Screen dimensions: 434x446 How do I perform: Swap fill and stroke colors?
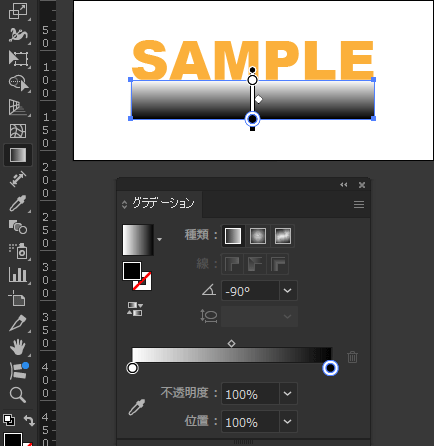[x=29, y=420]
